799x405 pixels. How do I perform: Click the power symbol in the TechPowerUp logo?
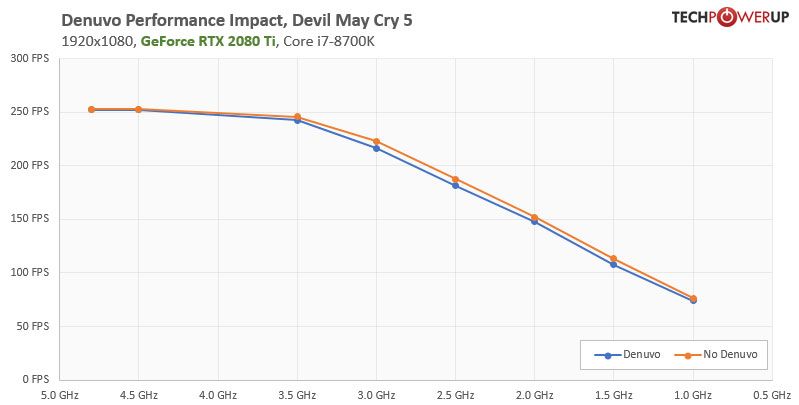point(729,17)
